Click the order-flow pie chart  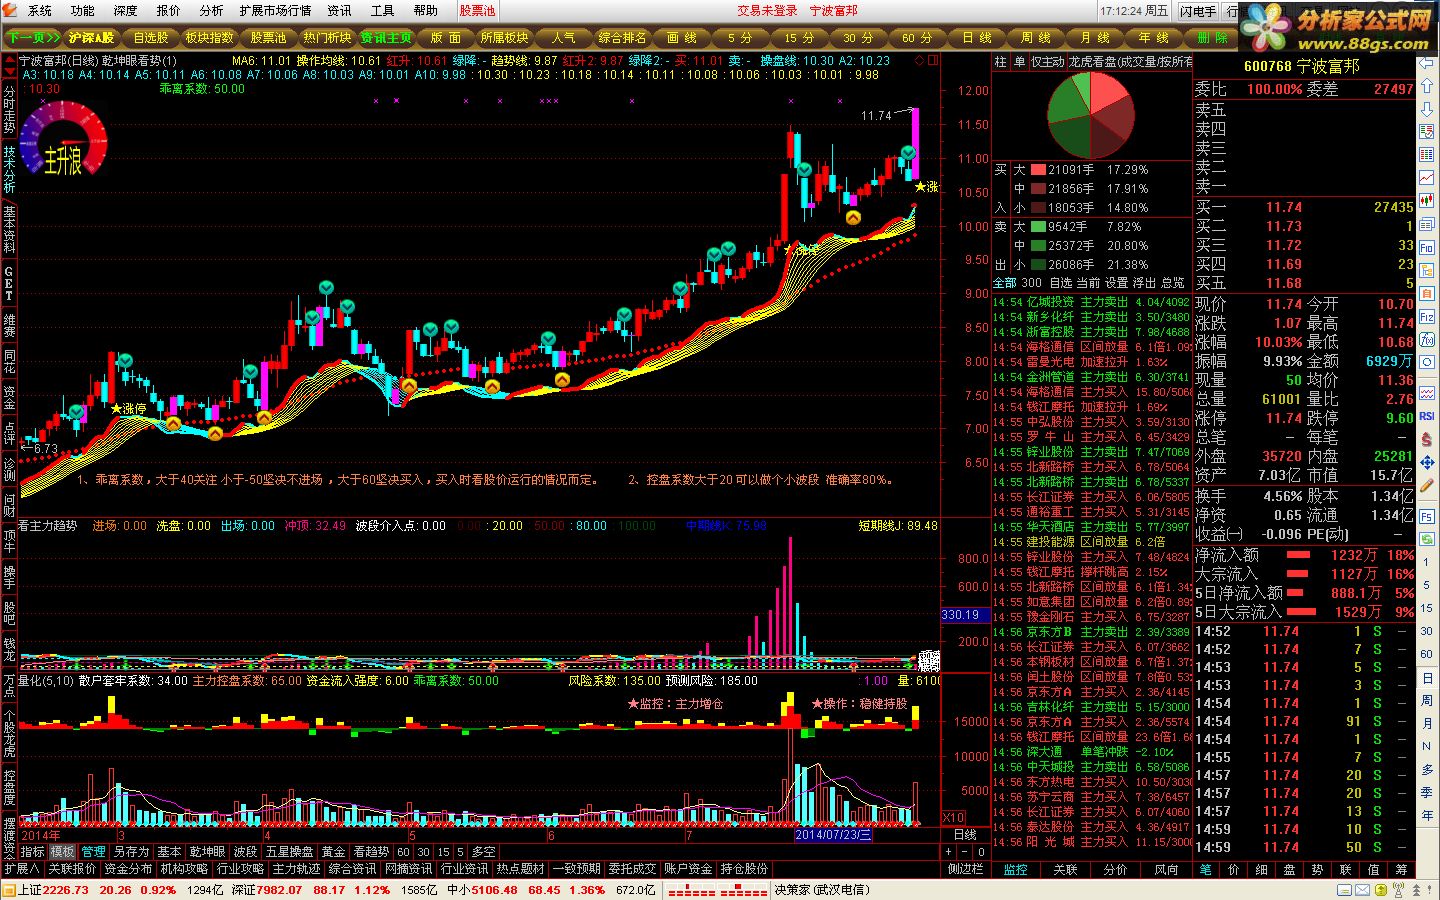pyautogui.click(x=1091, y=113)
